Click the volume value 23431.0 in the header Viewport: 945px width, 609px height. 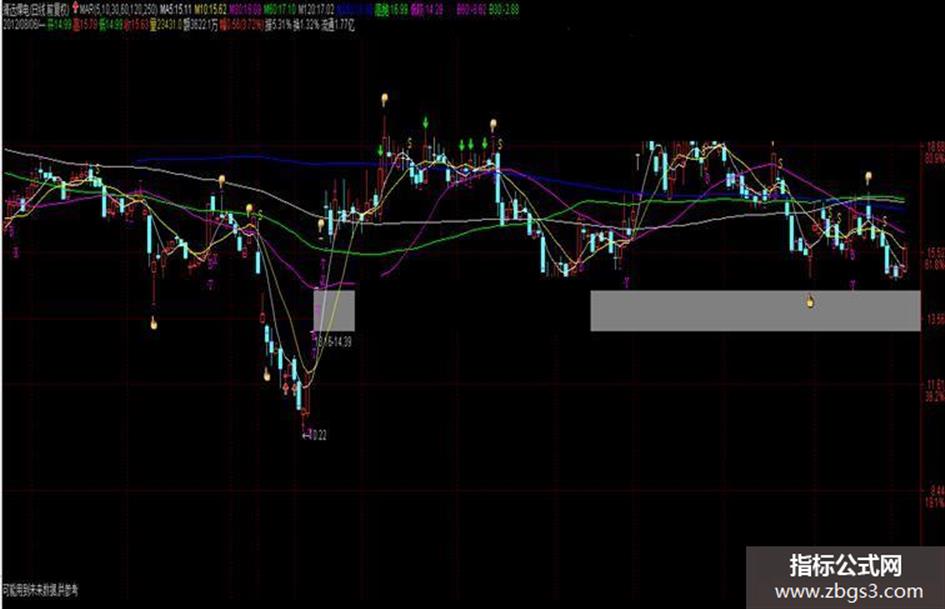coord(165,26)
